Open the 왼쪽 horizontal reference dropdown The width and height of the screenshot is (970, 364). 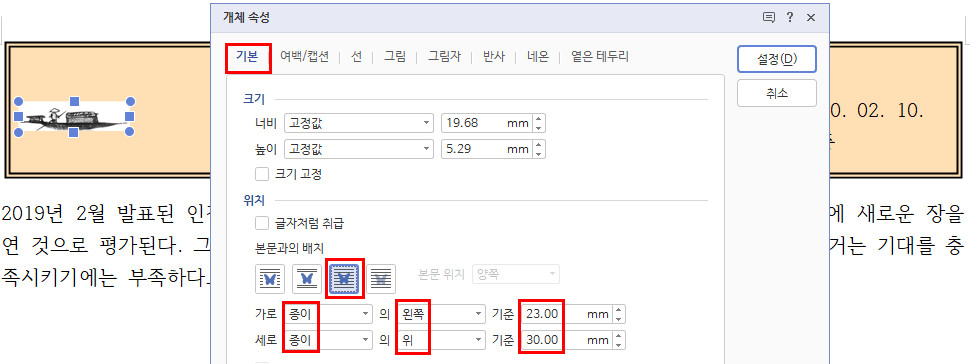pos(441,314)
